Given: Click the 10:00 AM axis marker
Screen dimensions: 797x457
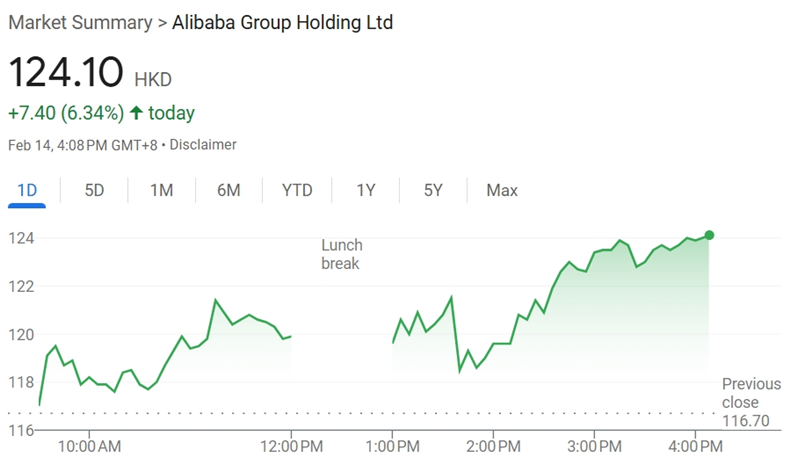Looking at the screenshot, I should (89, 446).
